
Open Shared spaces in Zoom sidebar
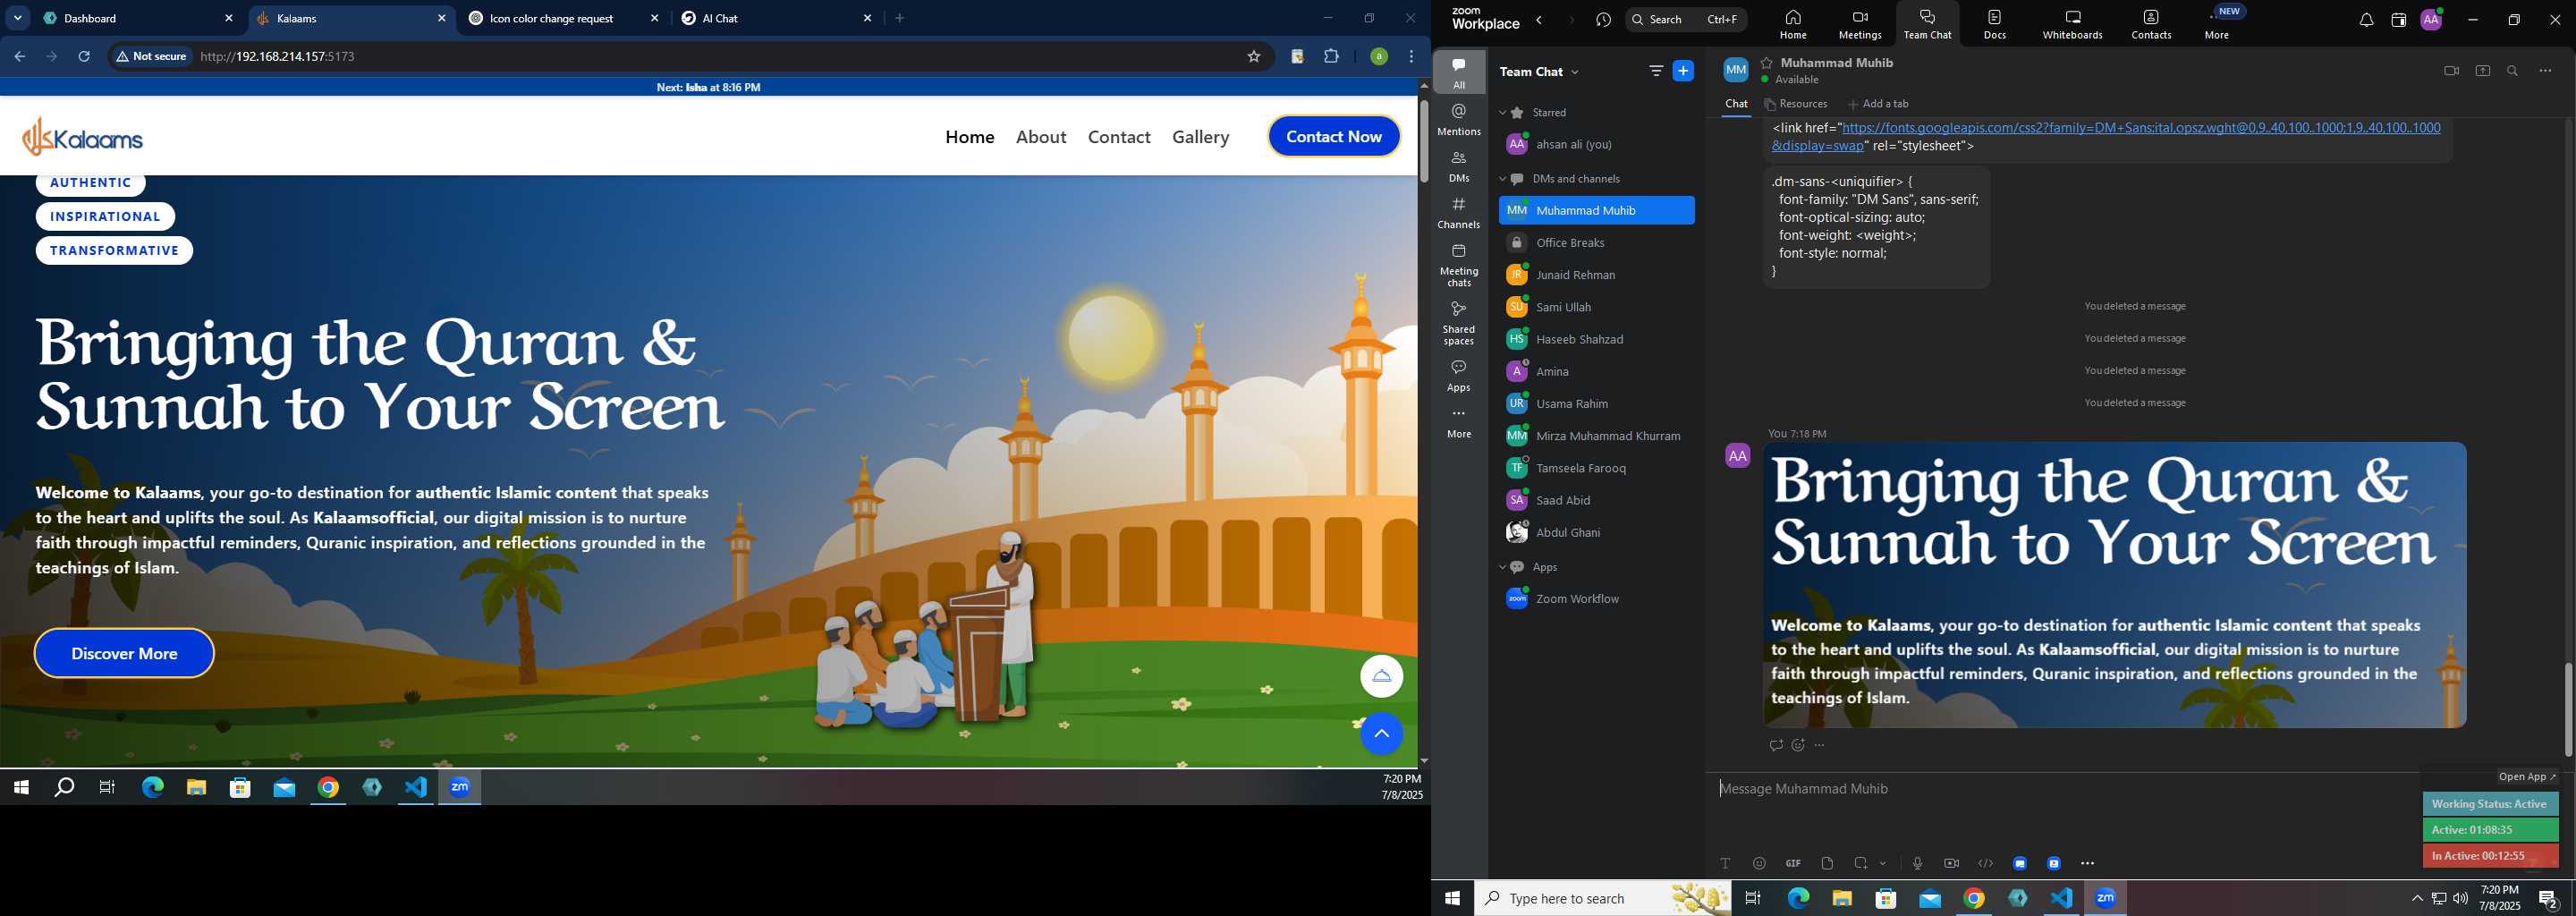coord(1459,322)
